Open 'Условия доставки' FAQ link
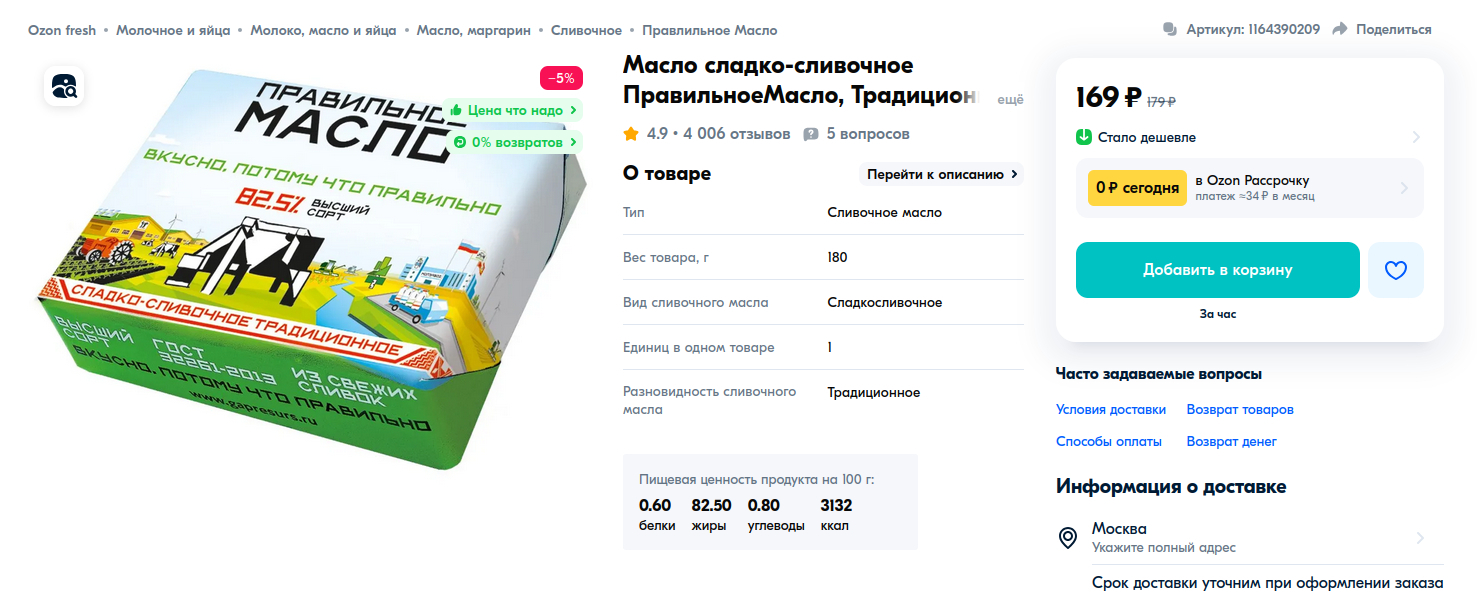This screenshot has width=1477, height=594. click(x=1111, y=410)
